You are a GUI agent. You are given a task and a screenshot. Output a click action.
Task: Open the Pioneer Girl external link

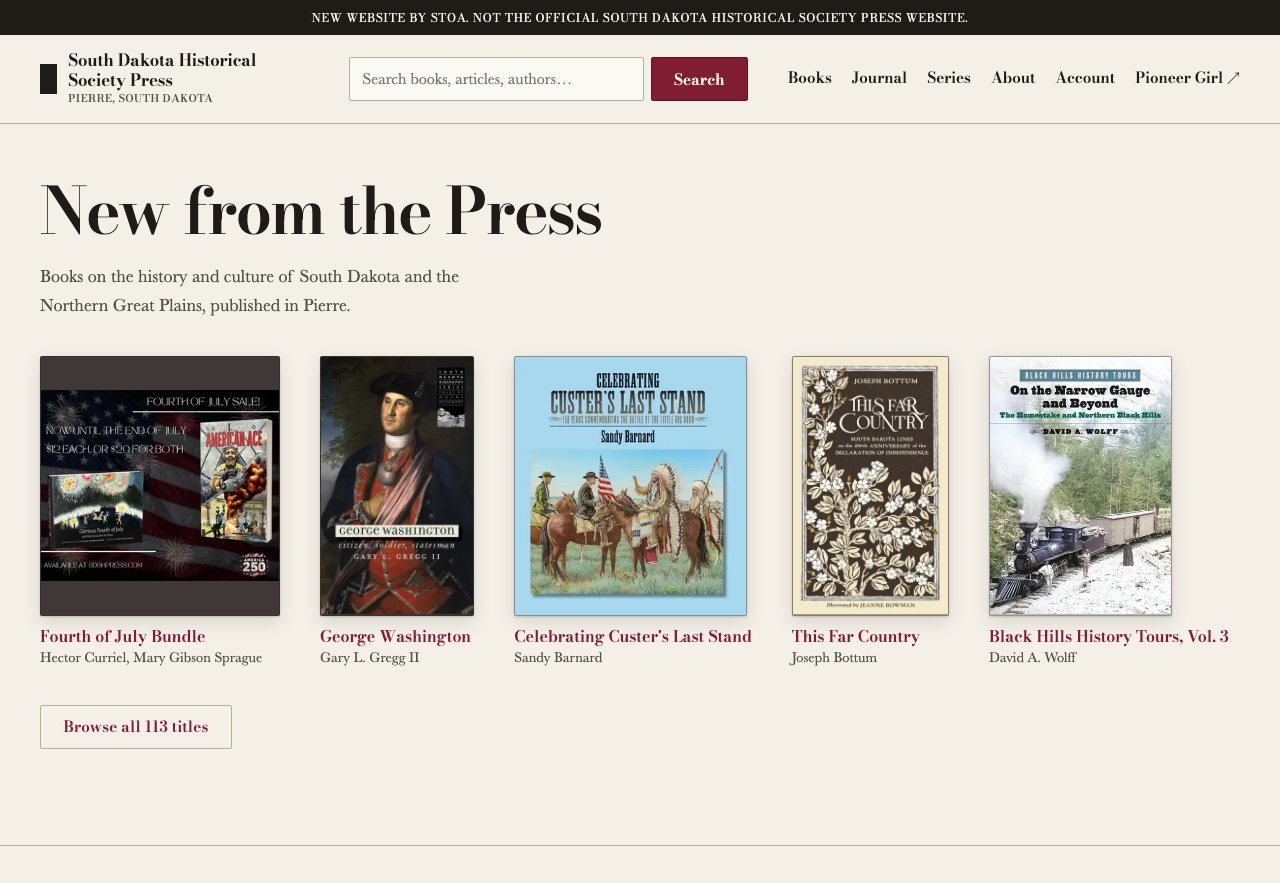pyautogui.click(x=1187, y=78)
